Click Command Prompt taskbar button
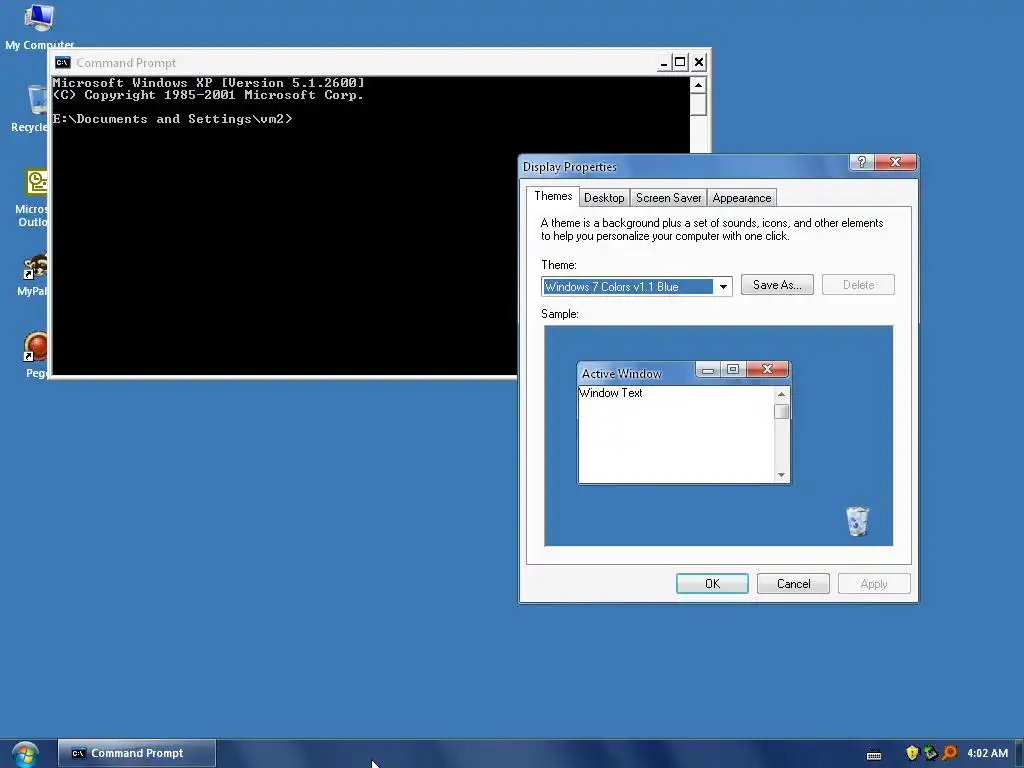The height and width of the screenshot is (768, 1024). coord(136,753)
